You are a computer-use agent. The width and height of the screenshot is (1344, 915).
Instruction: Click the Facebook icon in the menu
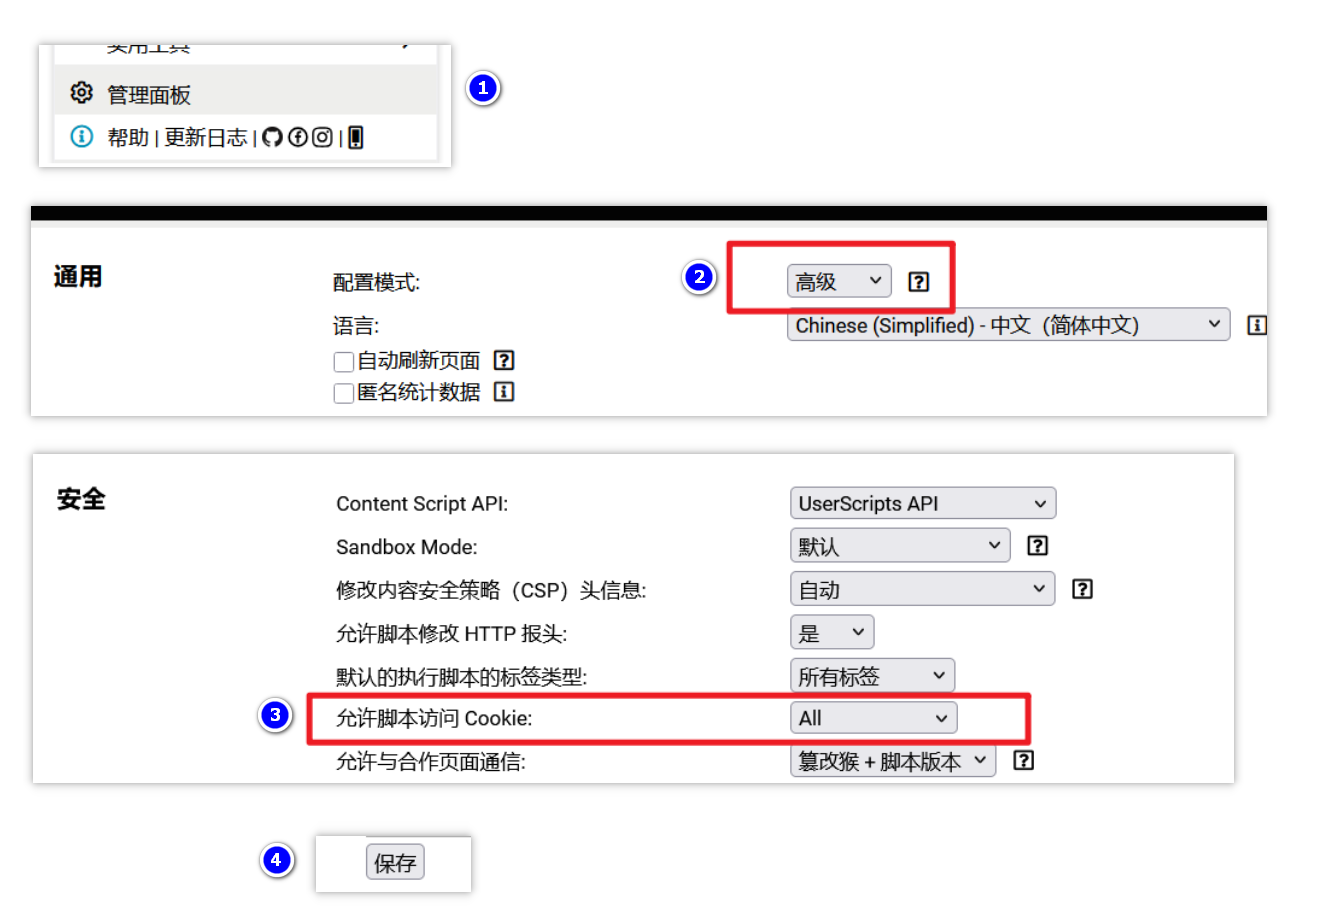click(x=296, y=137)
